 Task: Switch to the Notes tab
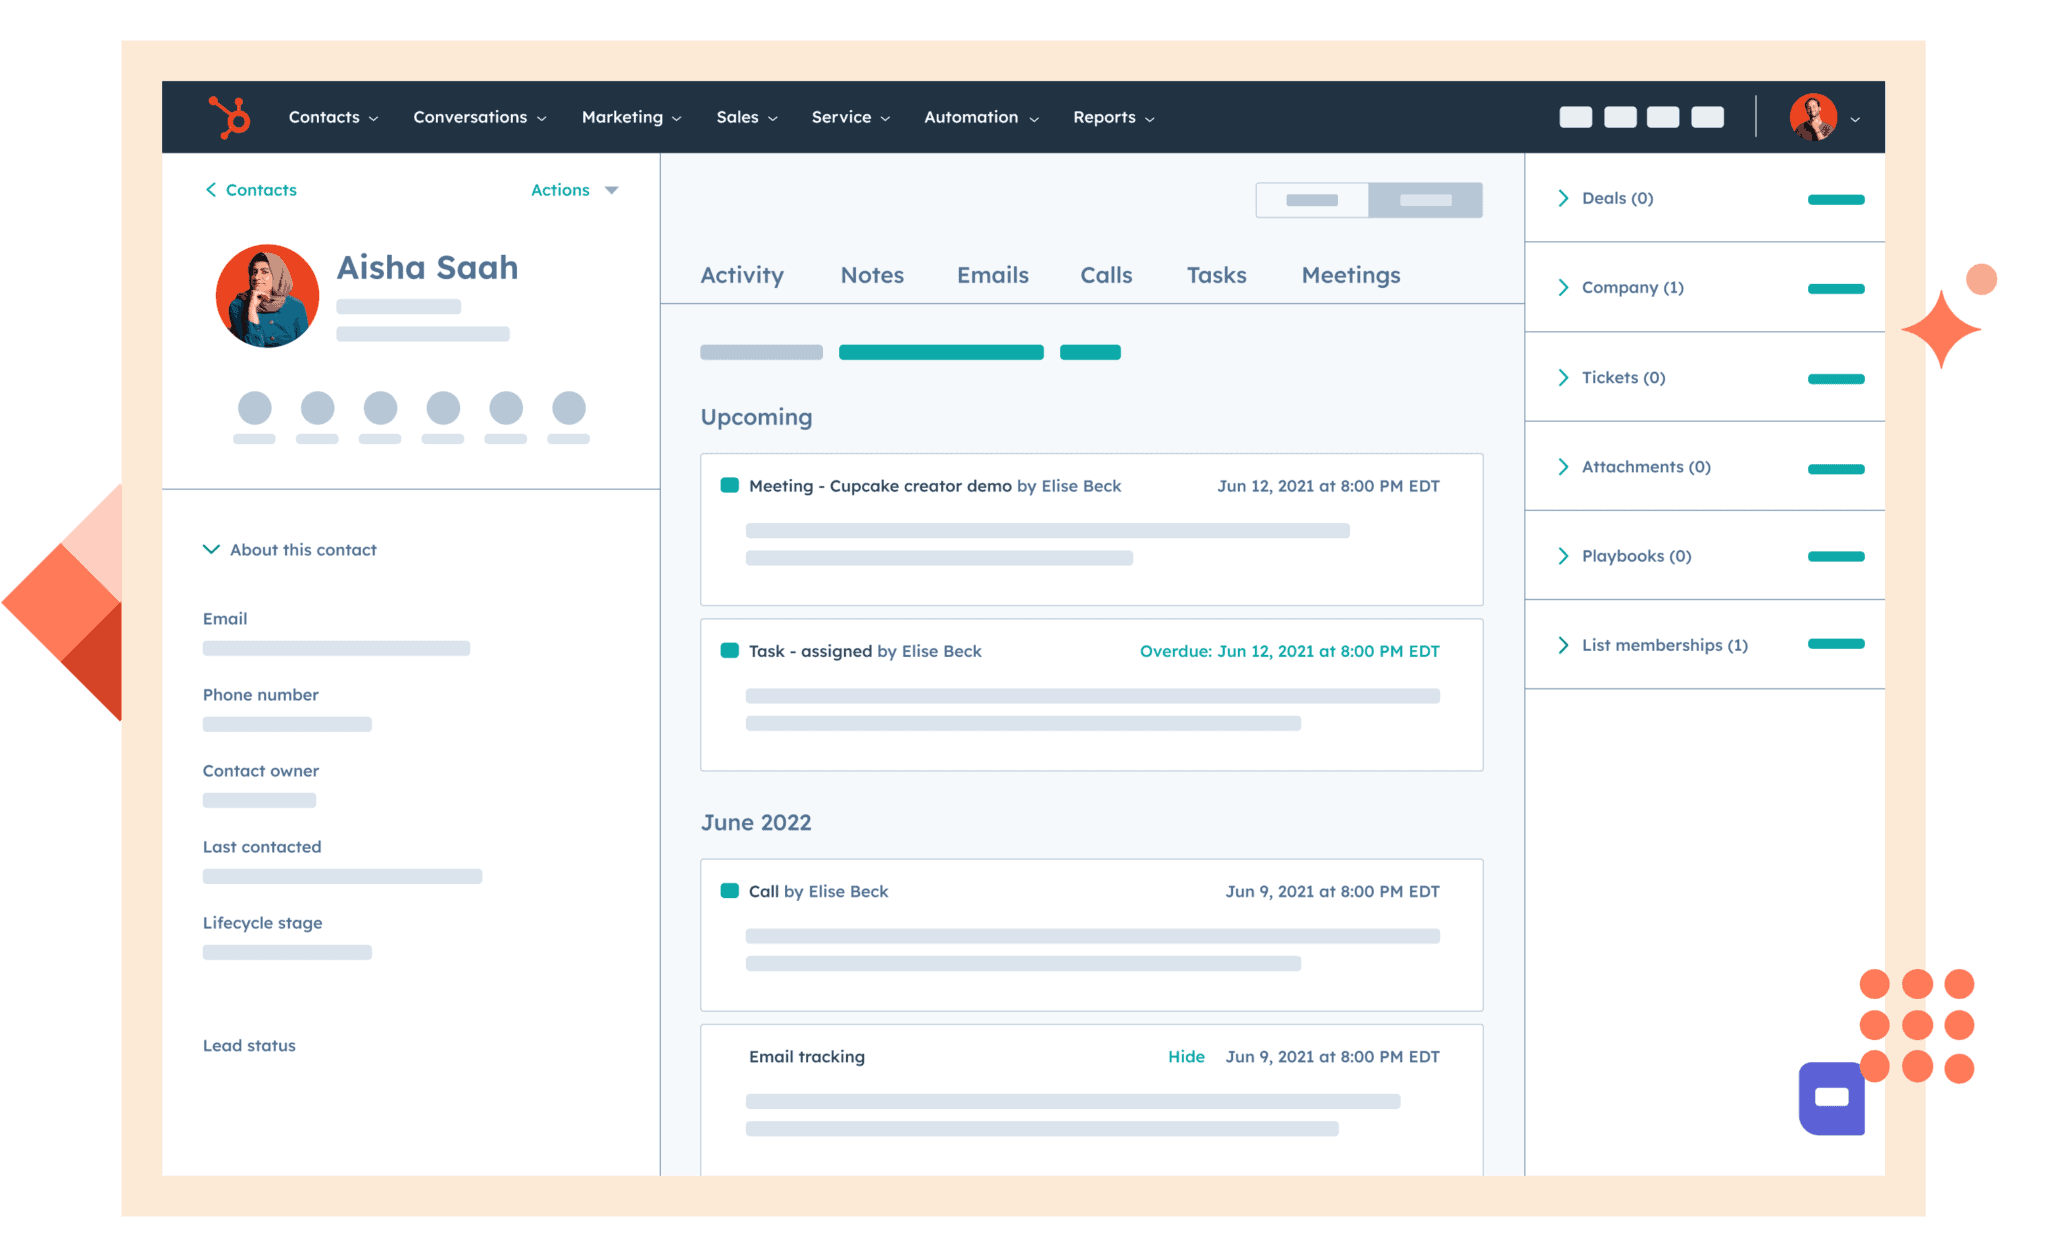(x=872, y=275)
